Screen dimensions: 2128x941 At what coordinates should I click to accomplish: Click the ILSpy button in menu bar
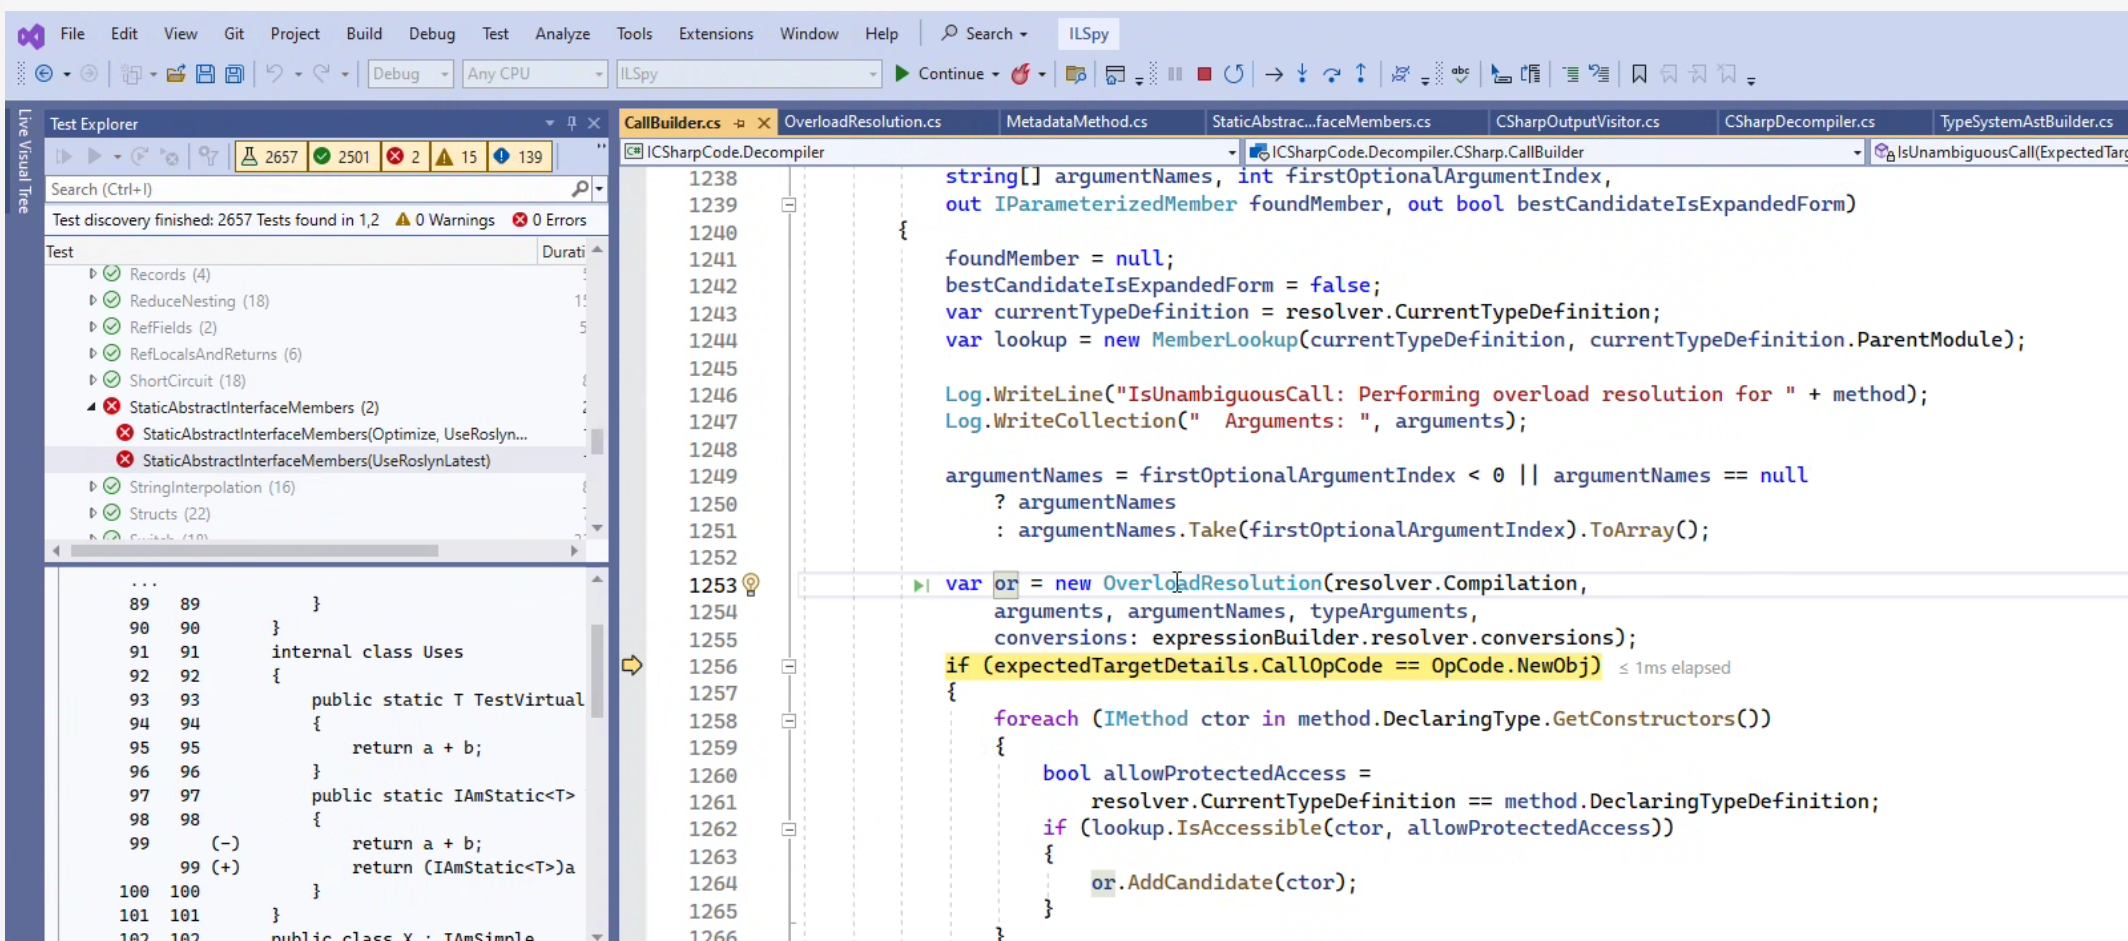pyautogui.click(x=1088, y=34)
